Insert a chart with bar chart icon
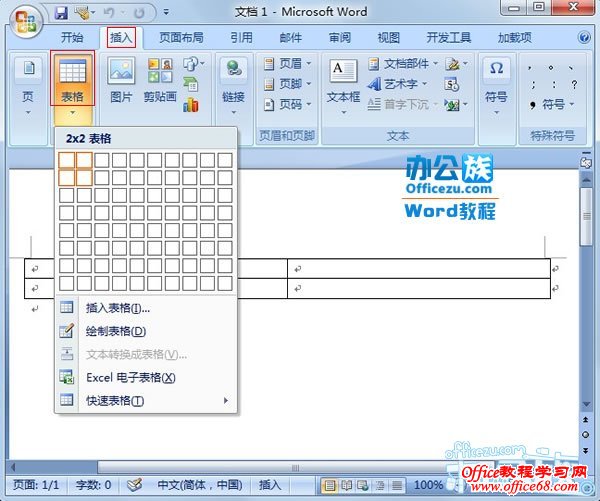 coord(191,104)
